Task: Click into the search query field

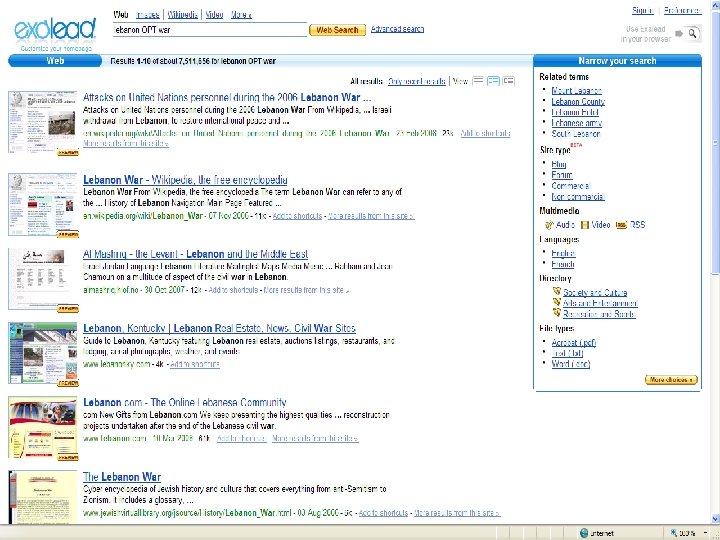Action: [209, 30]
